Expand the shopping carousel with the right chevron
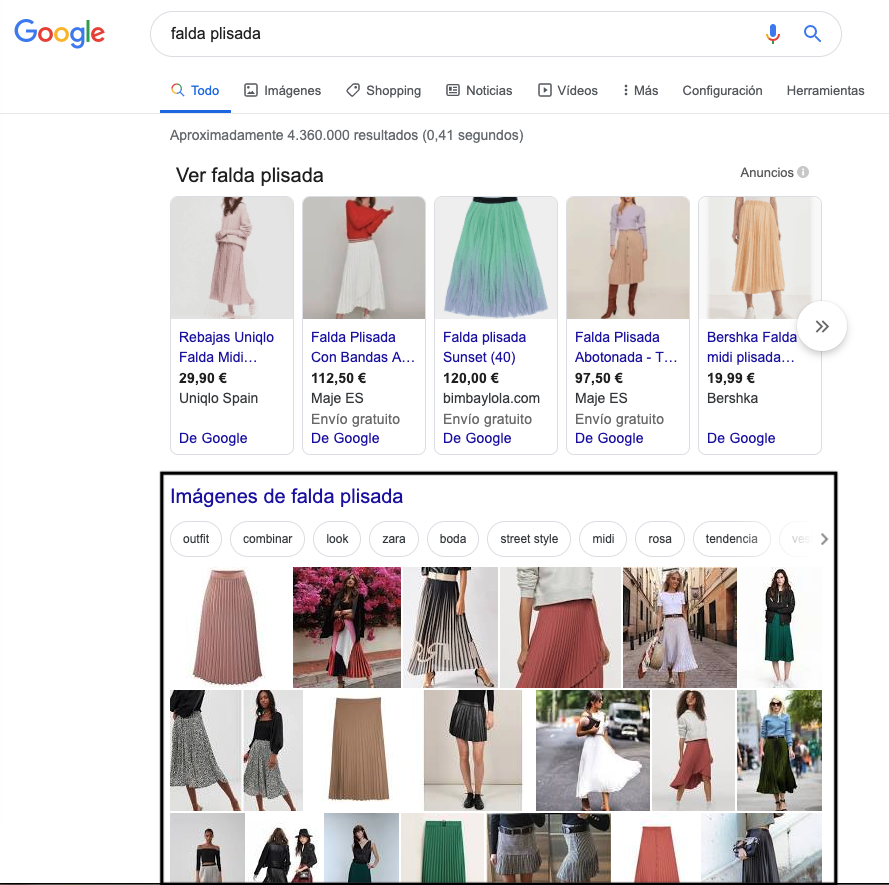This screenshot has height=885, width=889. (821, 326)
